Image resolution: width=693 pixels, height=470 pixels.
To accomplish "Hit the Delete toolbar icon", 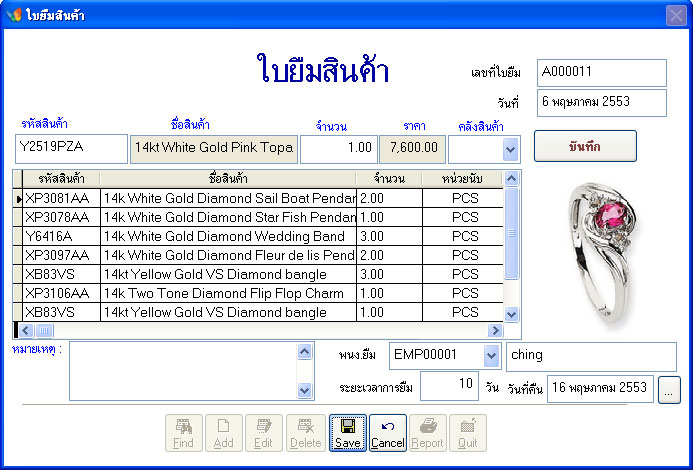I will [x=306, y=433].
